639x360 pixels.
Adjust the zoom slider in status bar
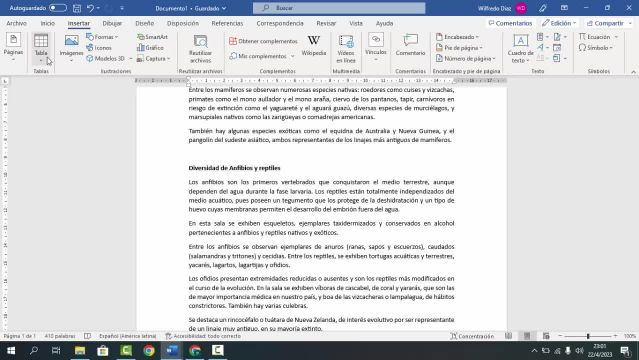click(x=588, y=336)
